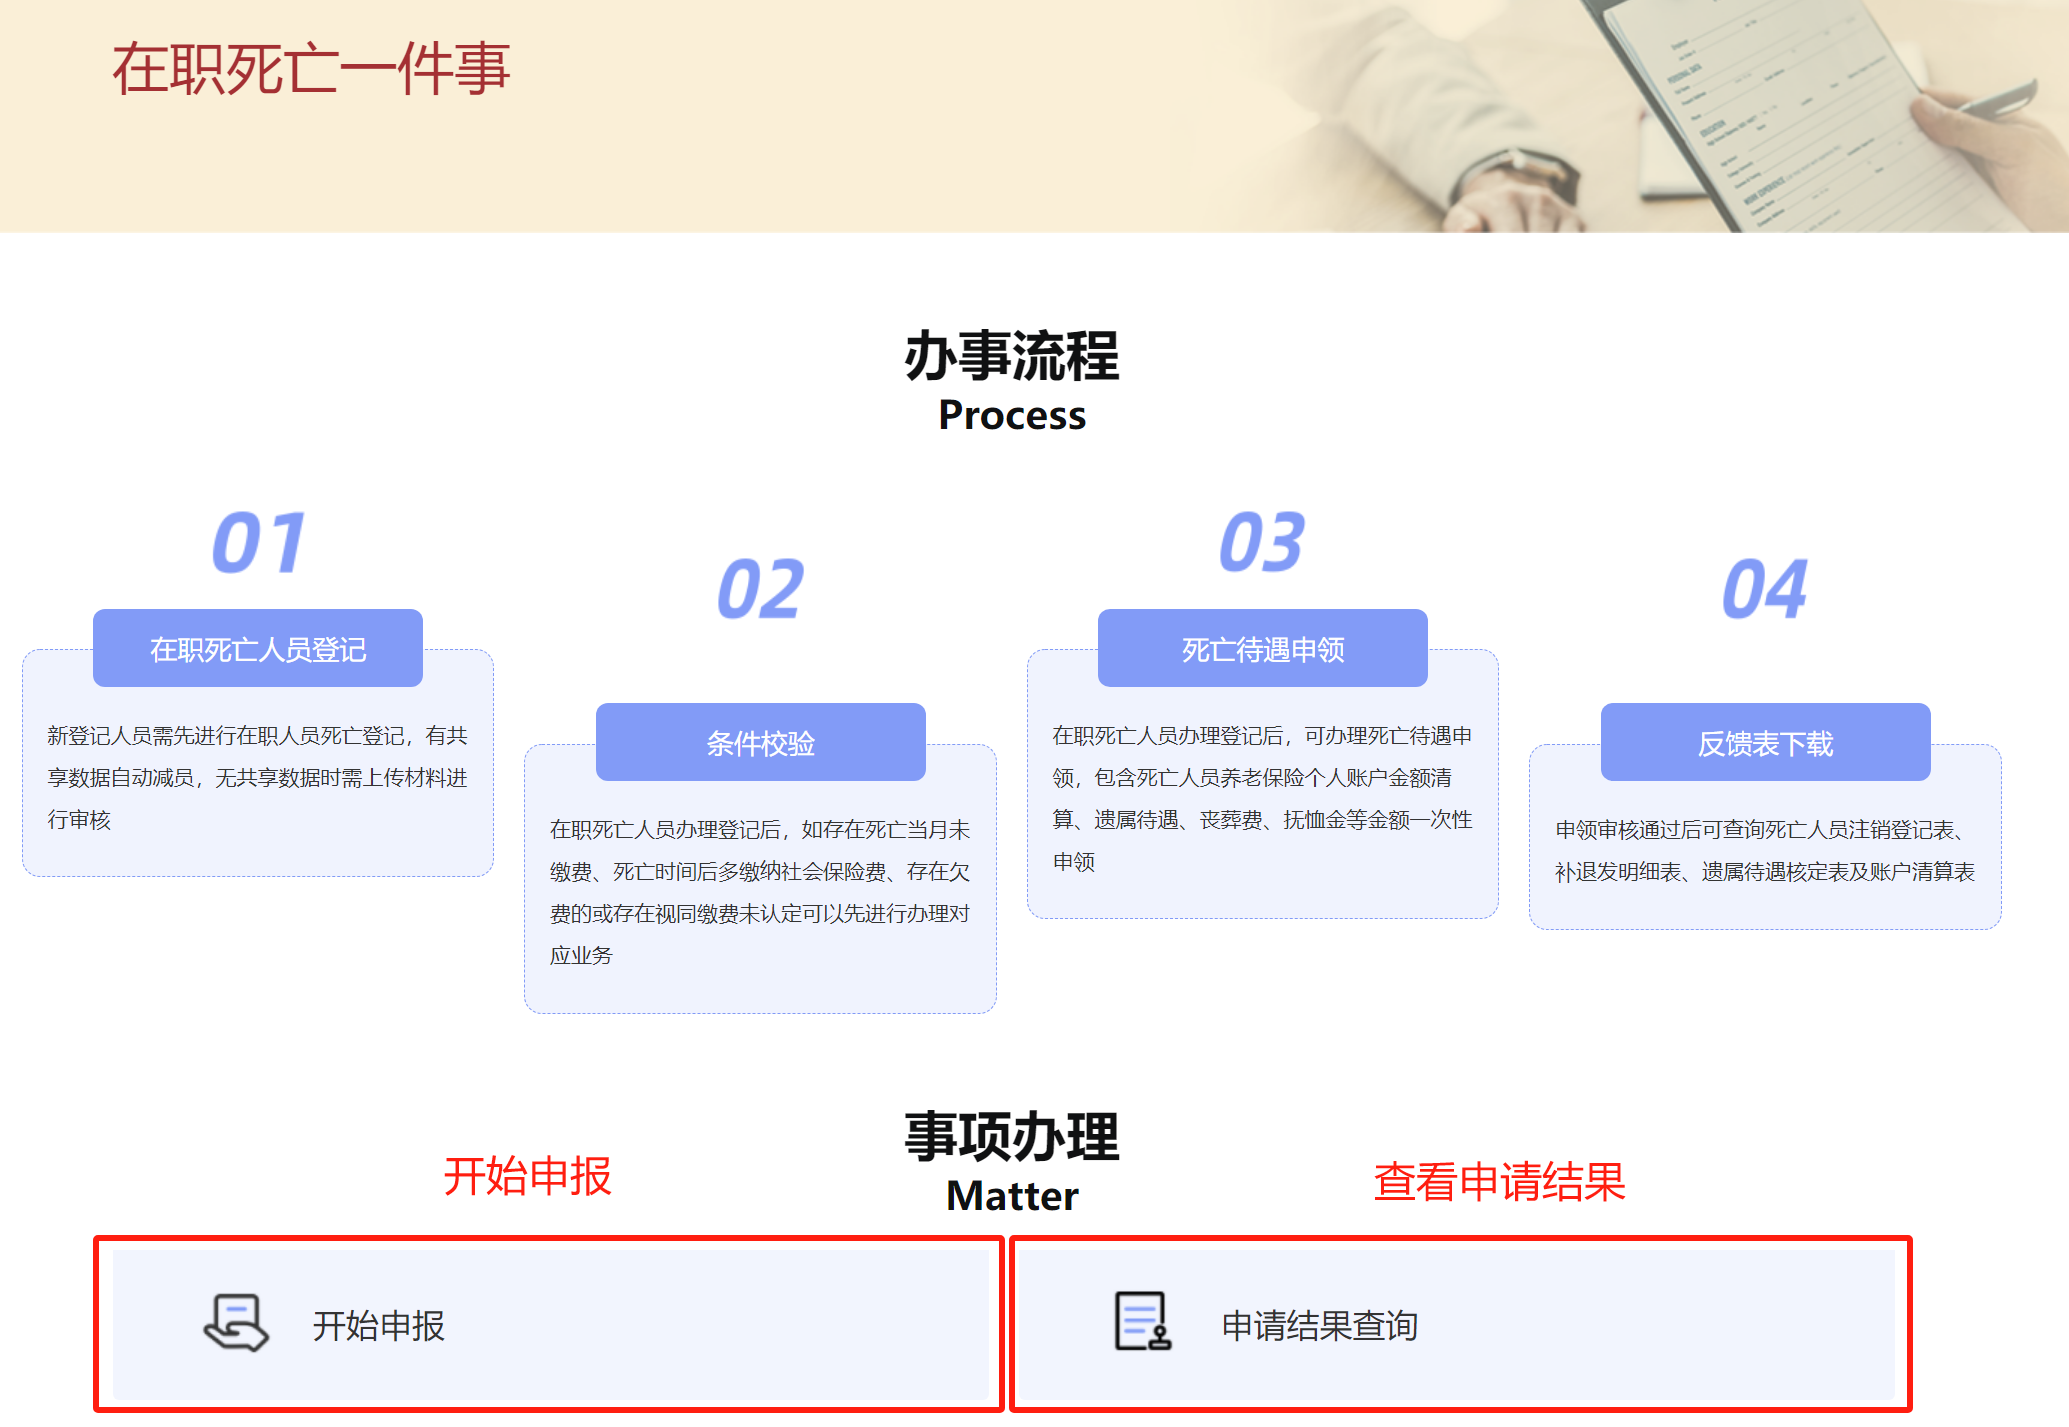Click the hand-with-document icon beside 开始申报

point(236,1324)
